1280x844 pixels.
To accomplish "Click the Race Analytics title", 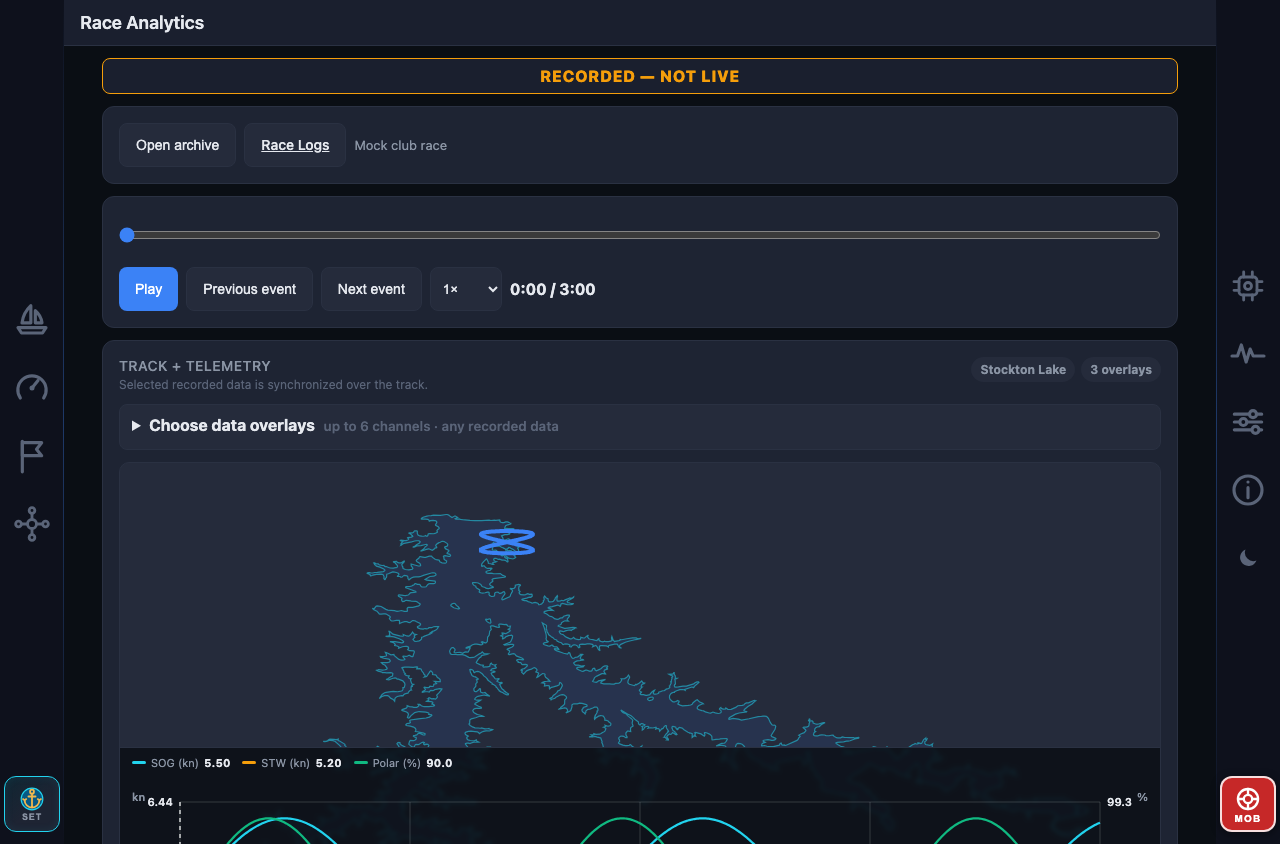I will point(142,23).
